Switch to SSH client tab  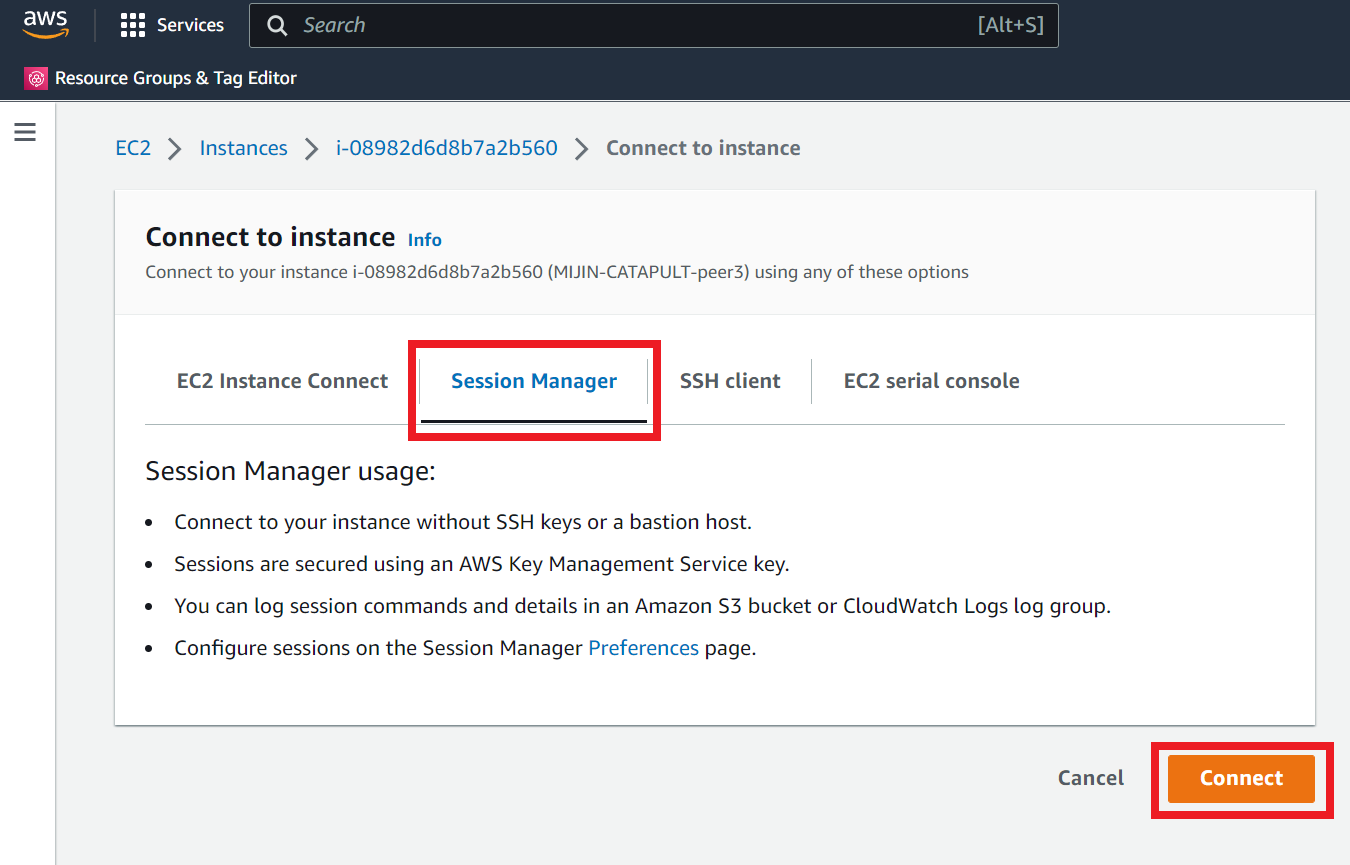[x=730, y=381]
